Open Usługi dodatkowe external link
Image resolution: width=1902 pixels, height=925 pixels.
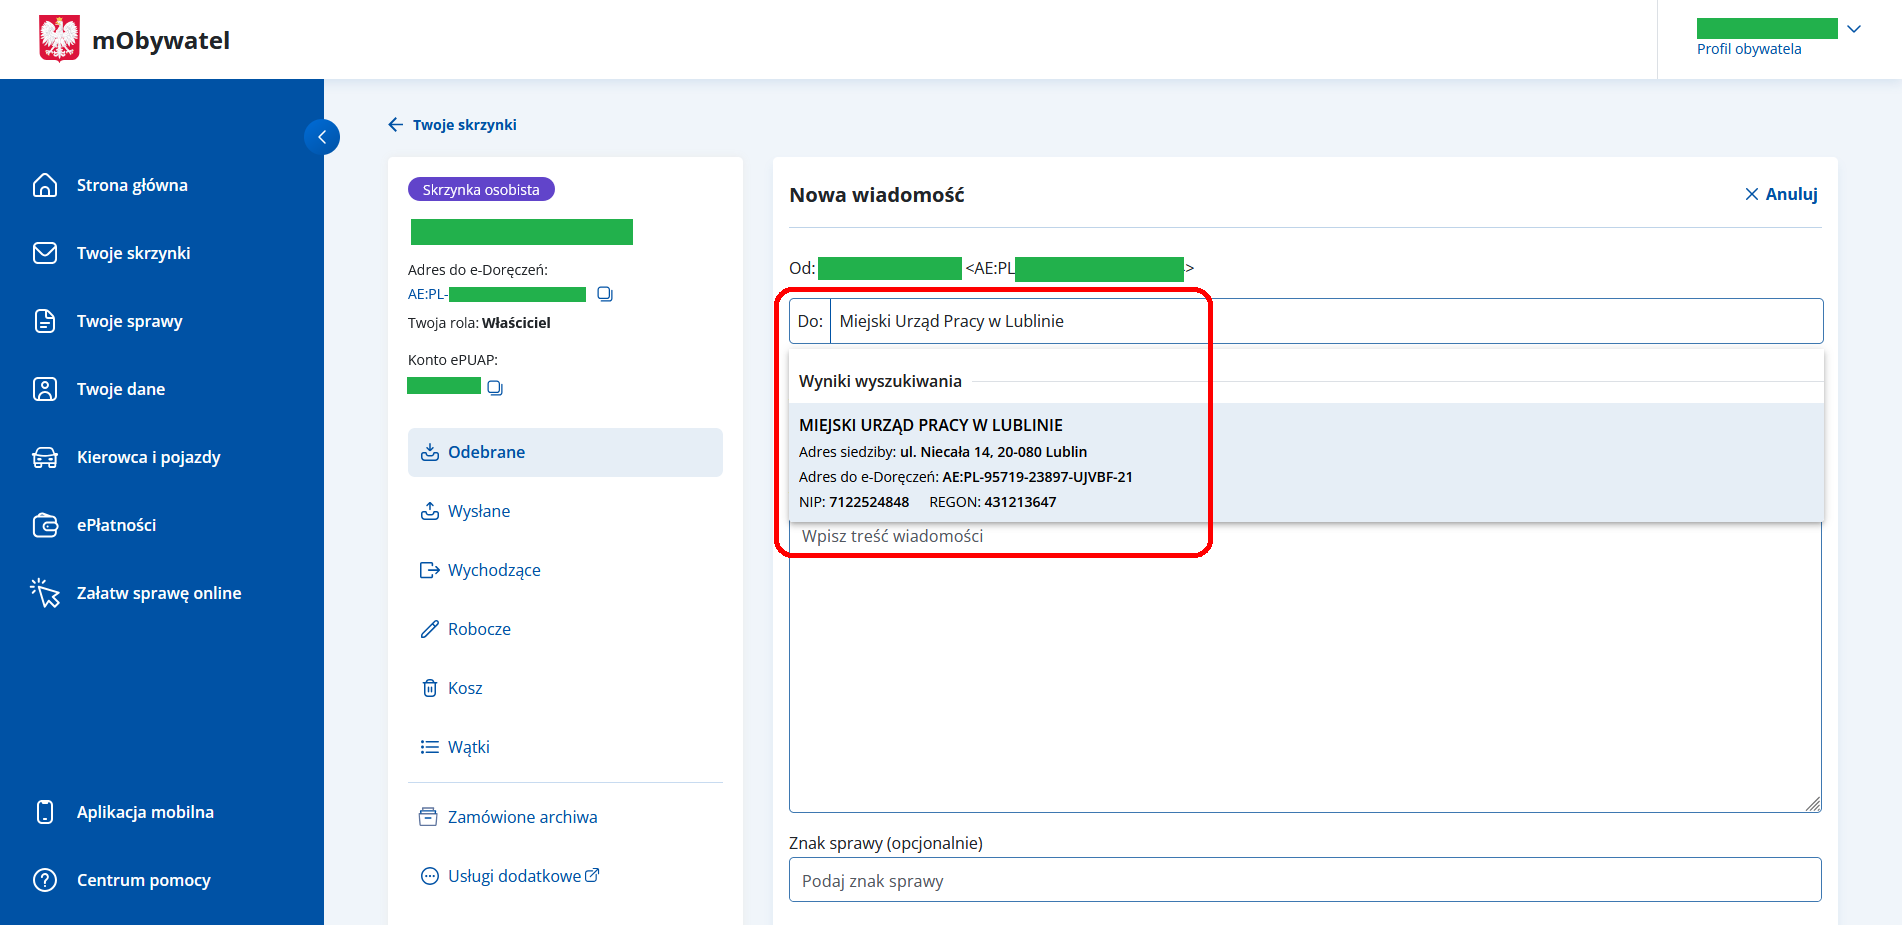[x=514, y=876]
